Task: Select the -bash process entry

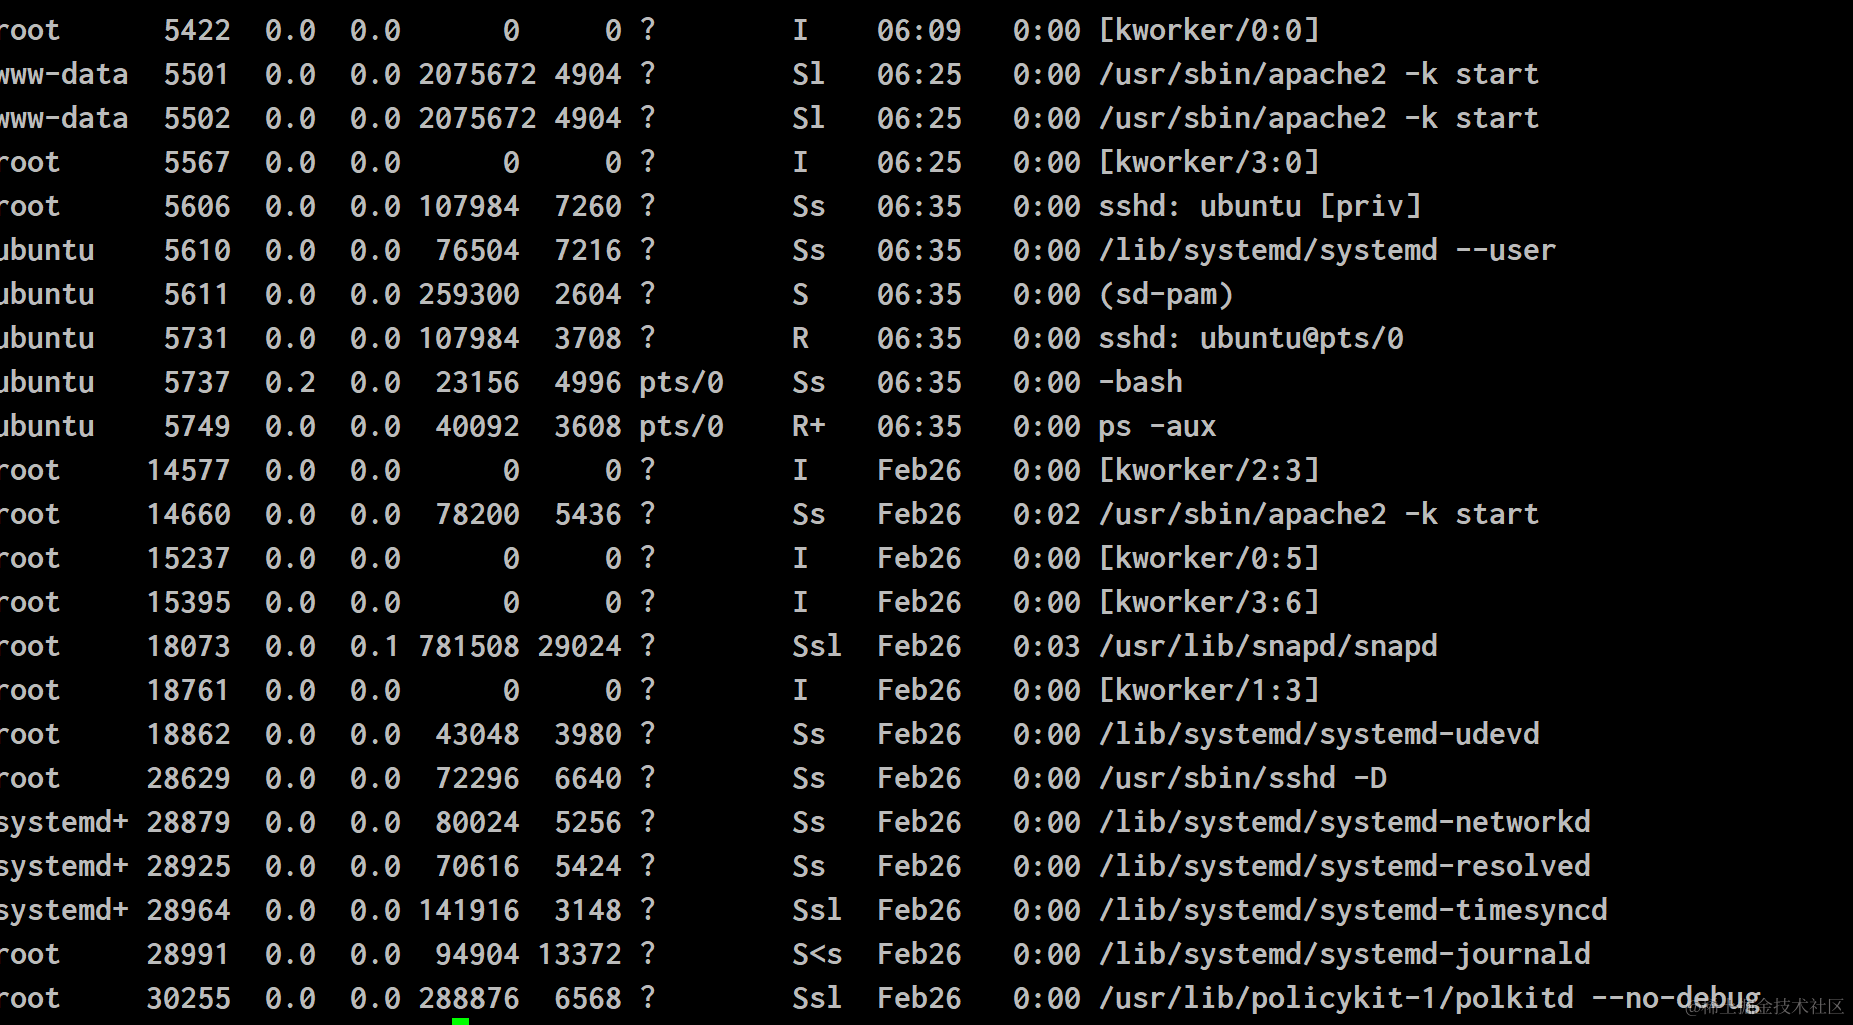Action: (x=1141, y=382)
